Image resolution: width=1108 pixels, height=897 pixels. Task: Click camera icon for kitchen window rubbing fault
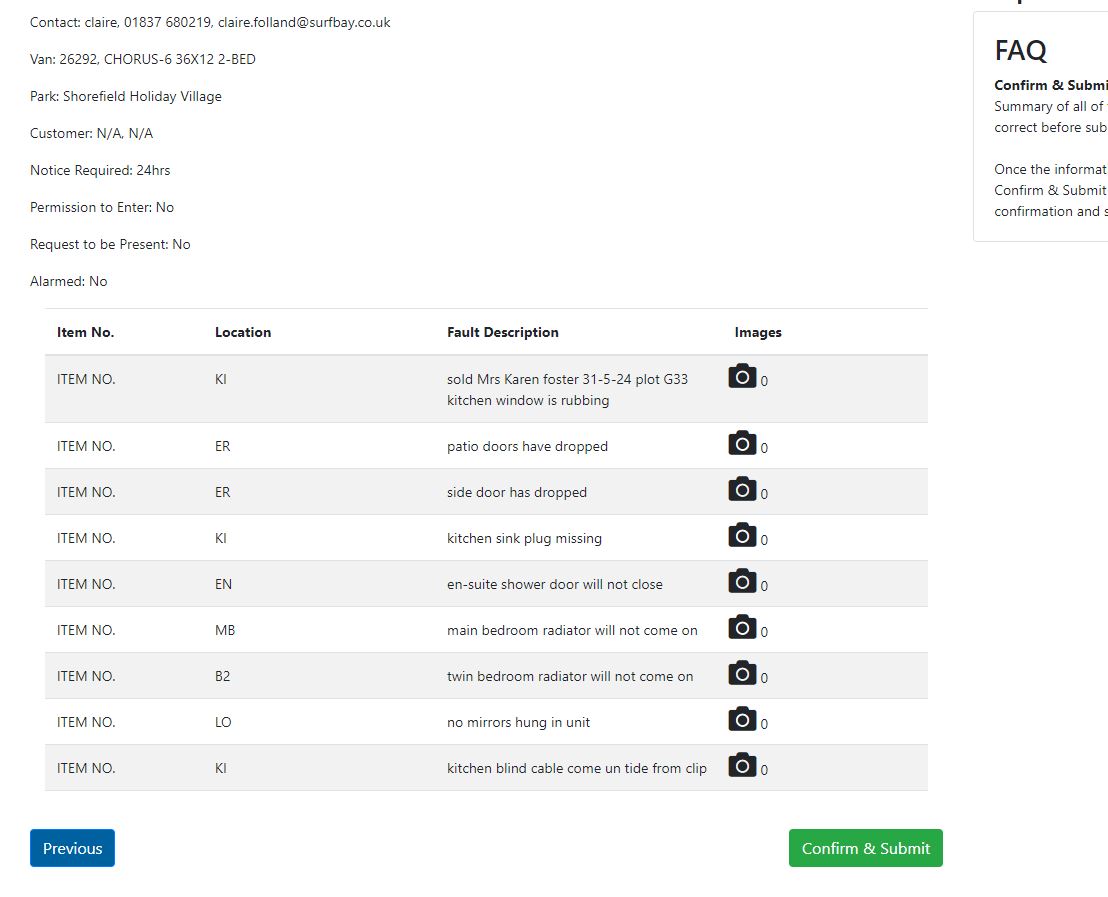(x=742, y=376)
